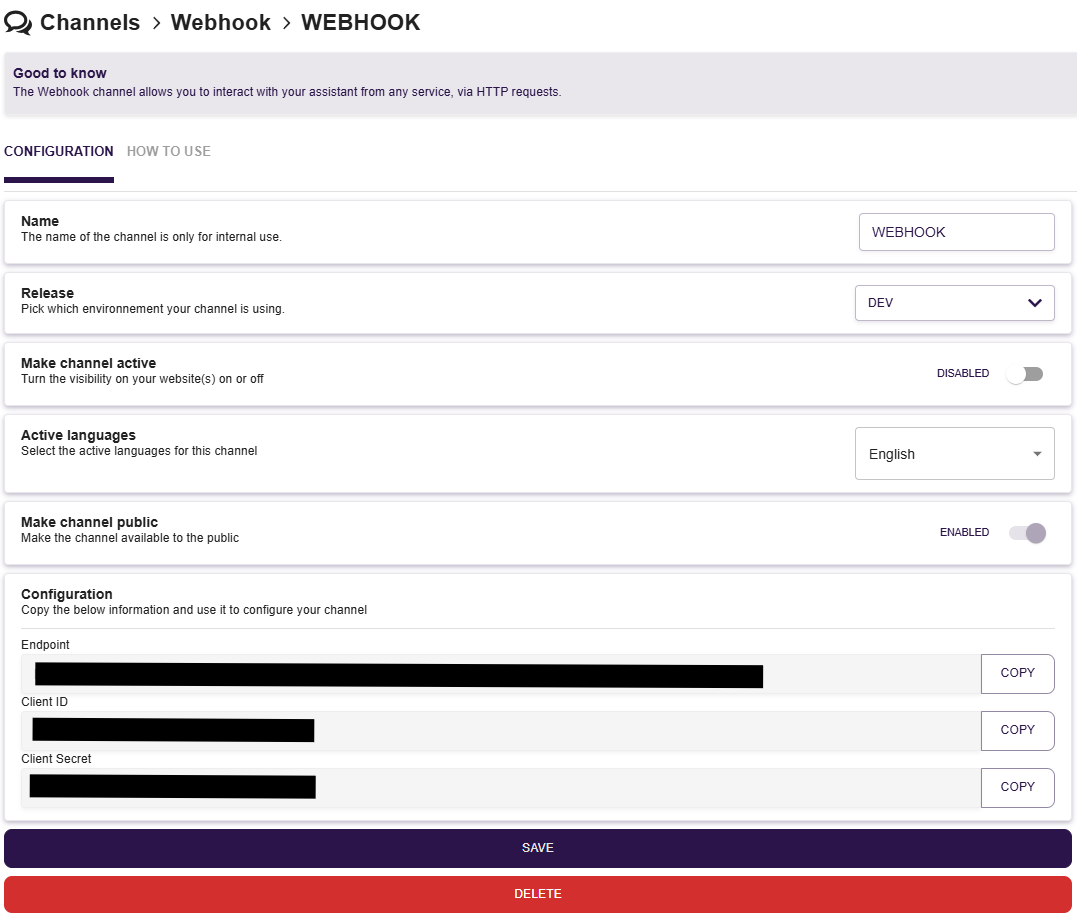Open the Release DEV dropdown

coord(954,303)
